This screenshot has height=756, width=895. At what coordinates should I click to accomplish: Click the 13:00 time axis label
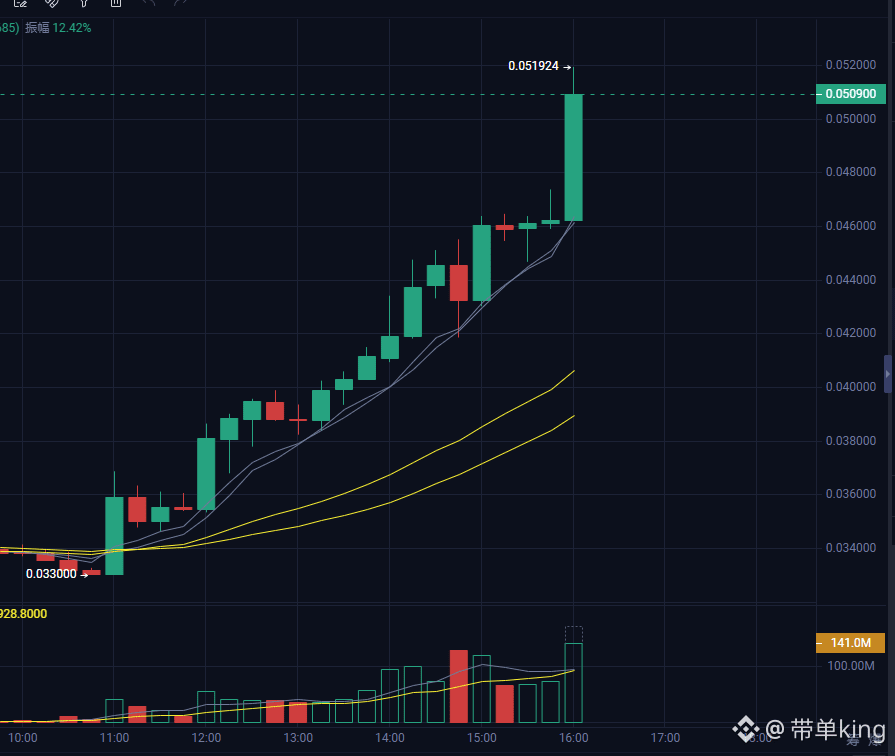(x=298, y=738)
